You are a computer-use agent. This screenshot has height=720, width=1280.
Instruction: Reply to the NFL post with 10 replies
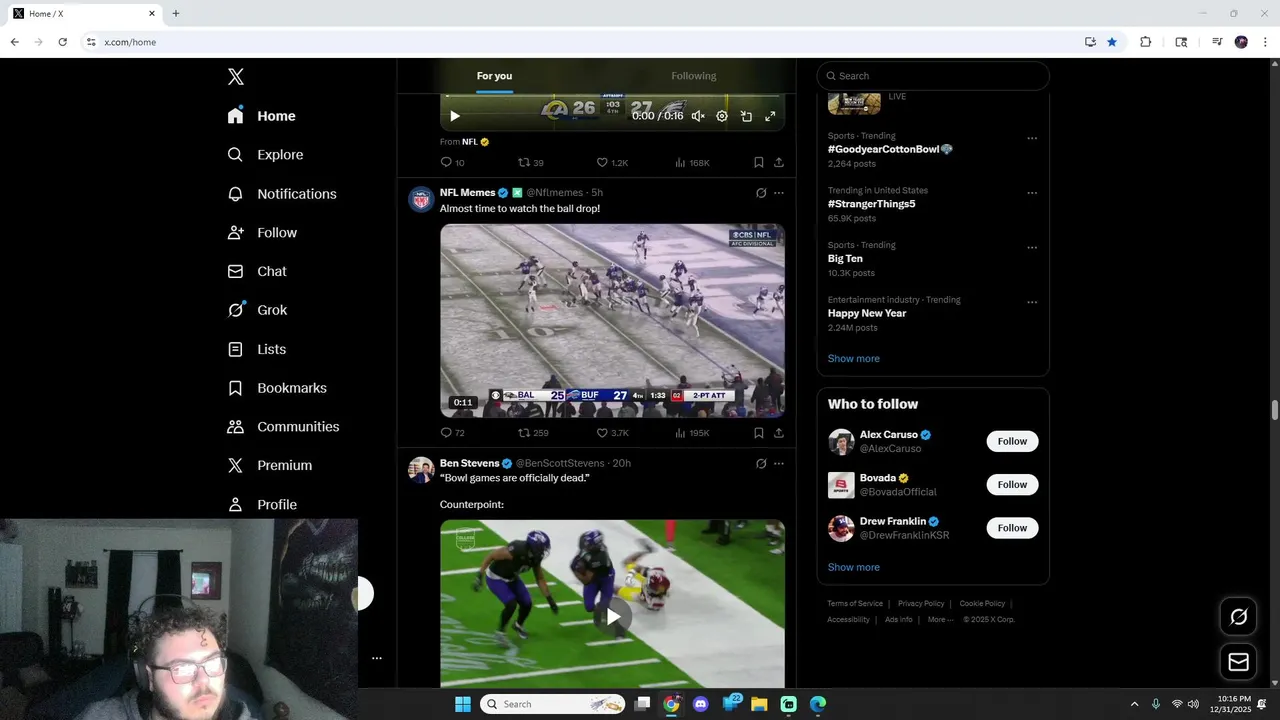(452, 162)
